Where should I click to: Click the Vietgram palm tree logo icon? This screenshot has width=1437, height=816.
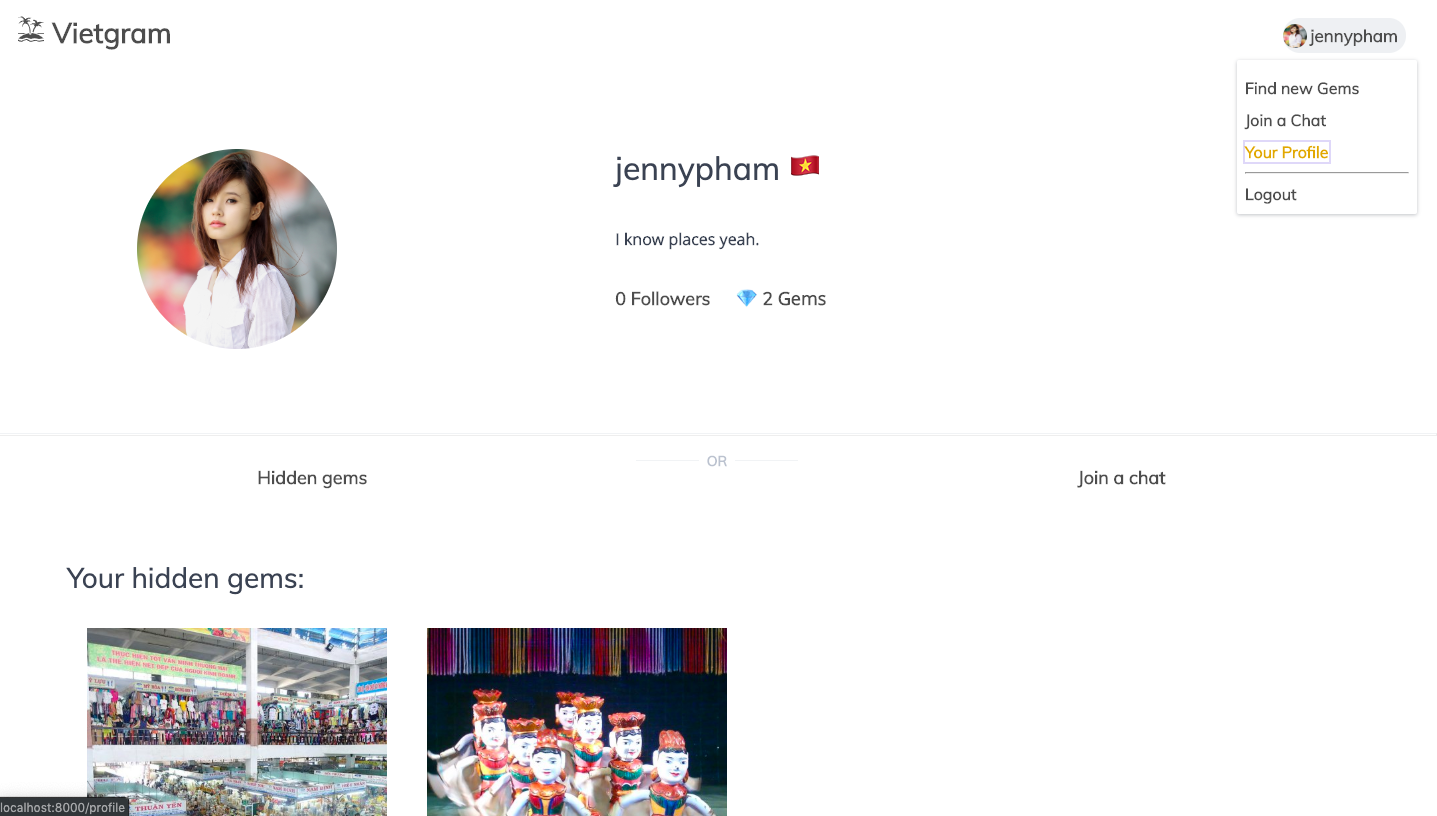(x=31, y=31)
